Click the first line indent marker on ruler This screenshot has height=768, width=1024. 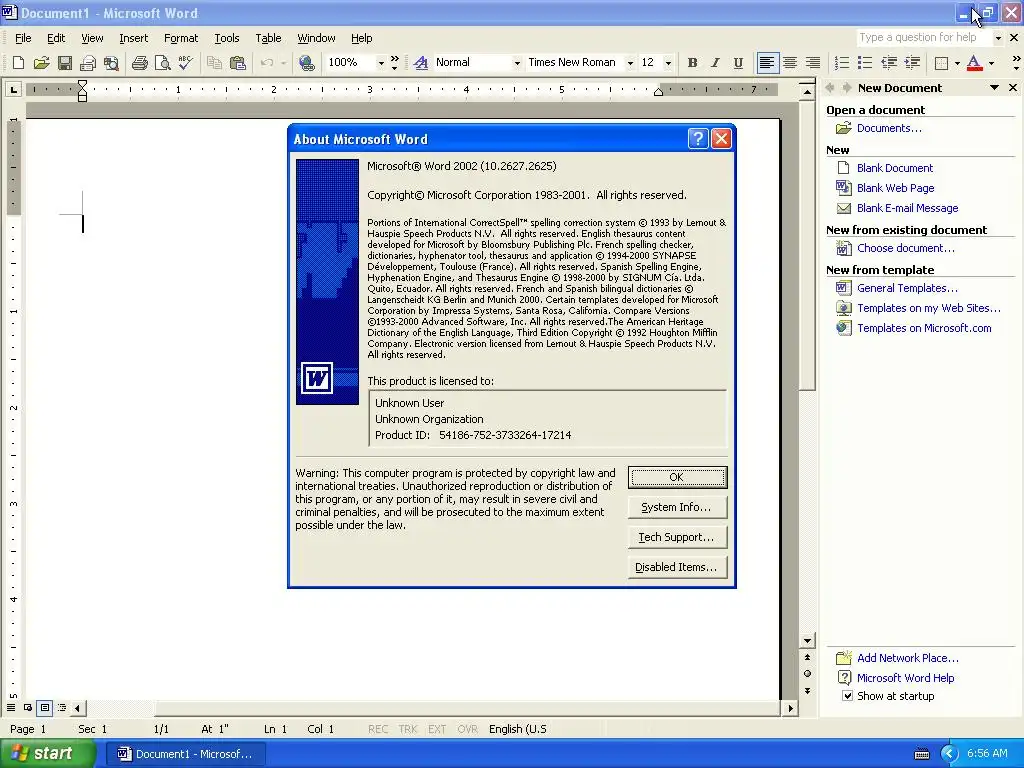click(82, 84)
